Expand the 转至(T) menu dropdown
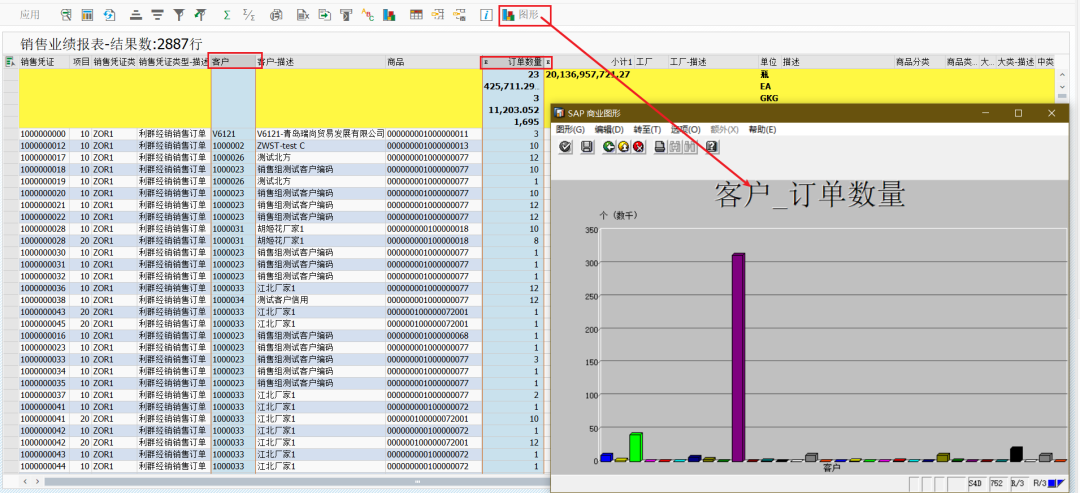The width and height of the screenshot is (1080, 493). pos(647,129)
